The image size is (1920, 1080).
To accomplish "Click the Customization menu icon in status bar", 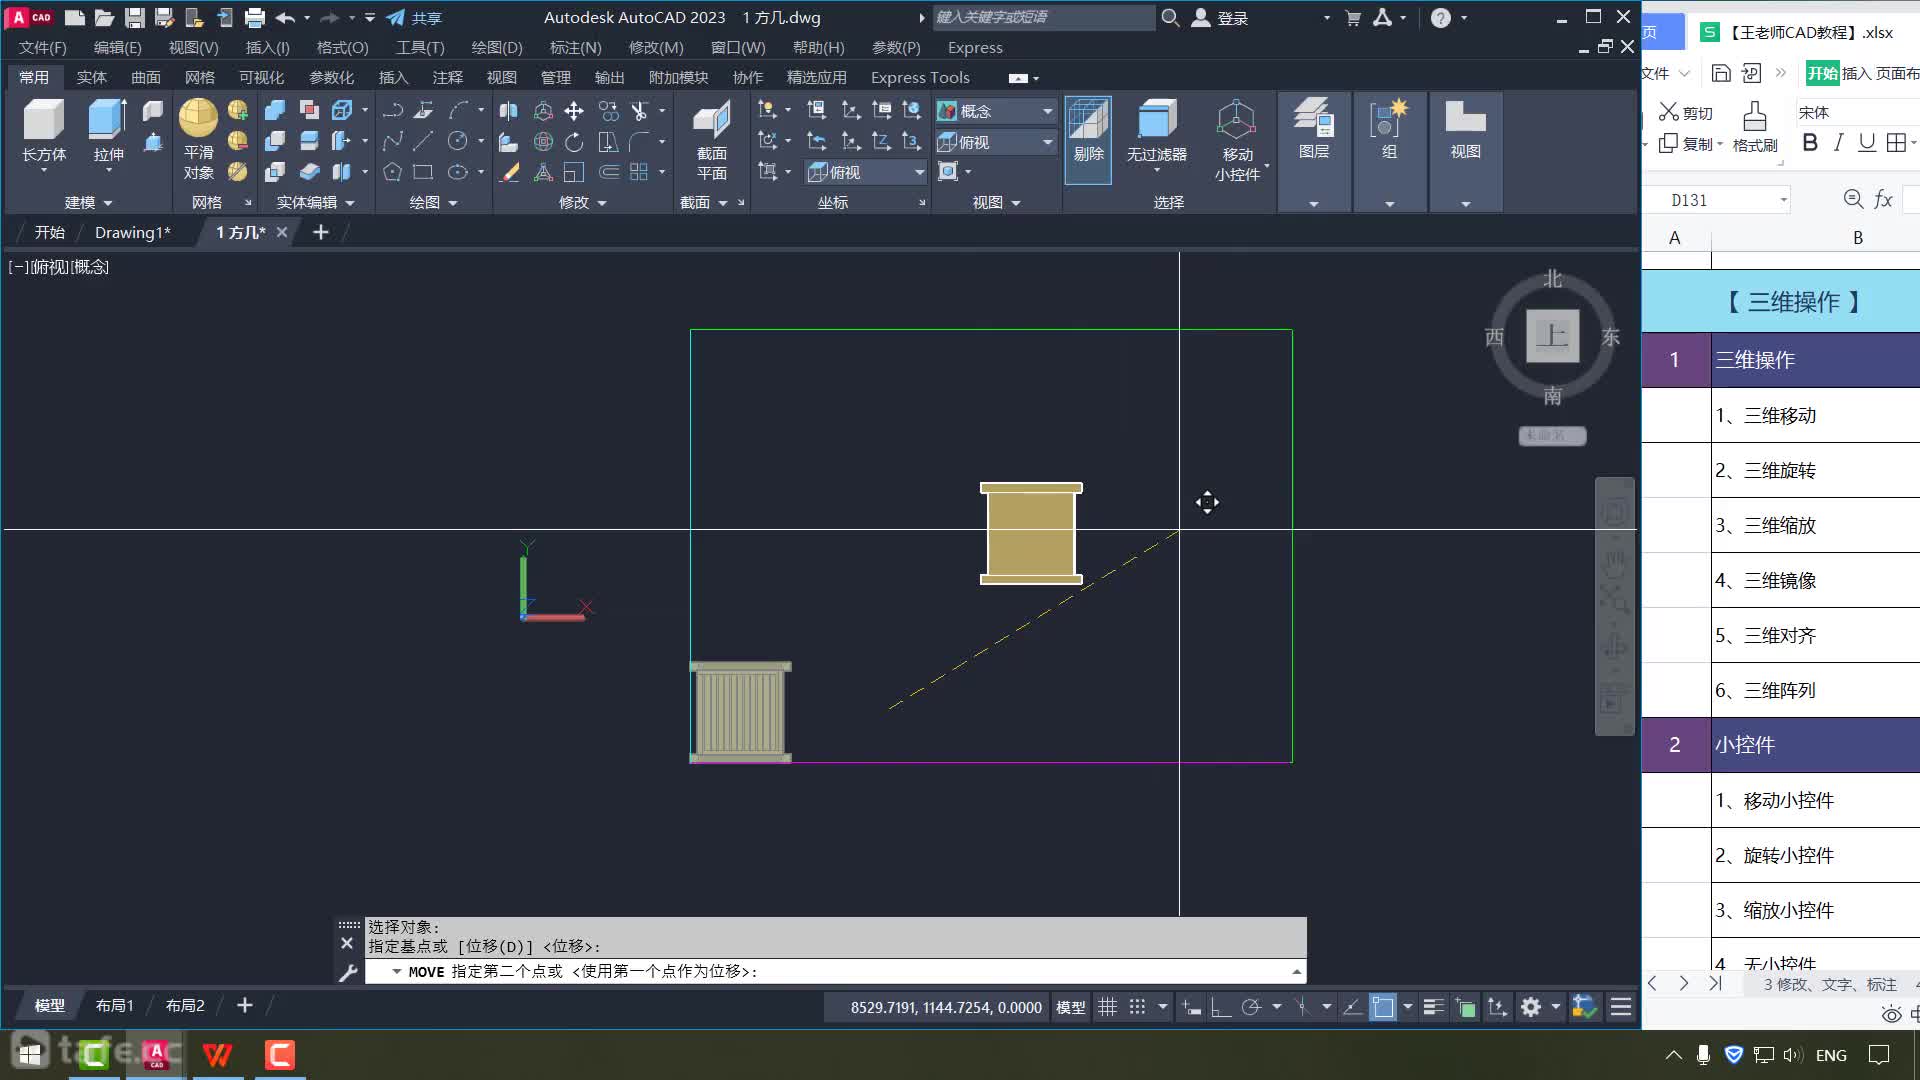I will coord(1621,1007).
